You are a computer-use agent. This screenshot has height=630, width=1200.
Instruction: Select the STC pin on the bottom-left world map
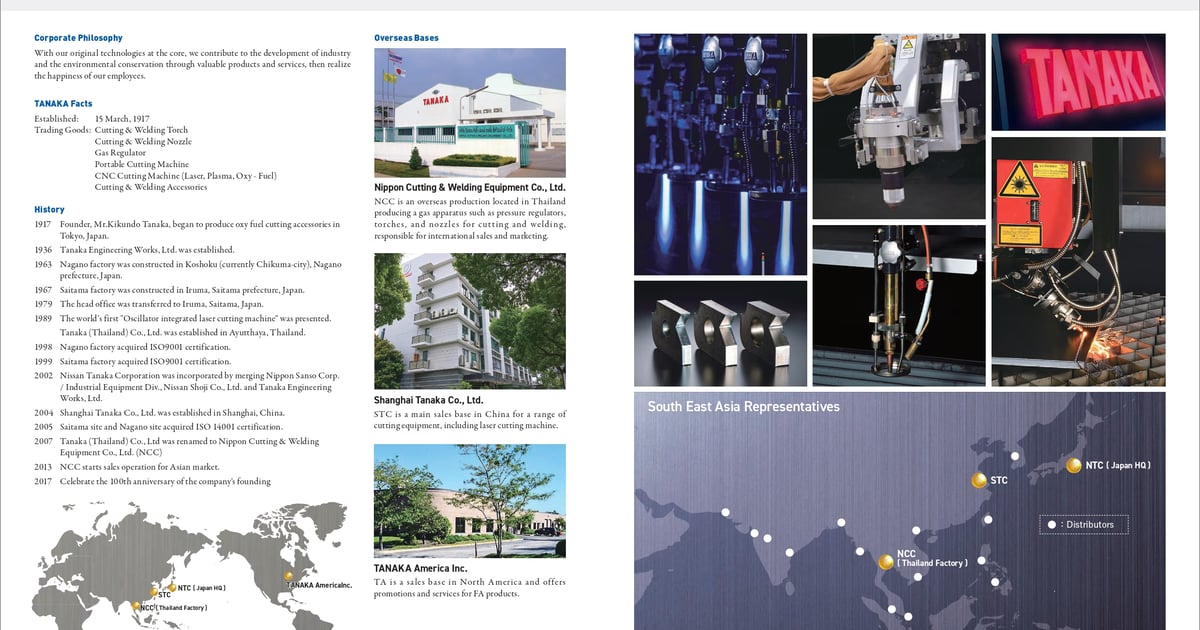(x=153, y=592)
